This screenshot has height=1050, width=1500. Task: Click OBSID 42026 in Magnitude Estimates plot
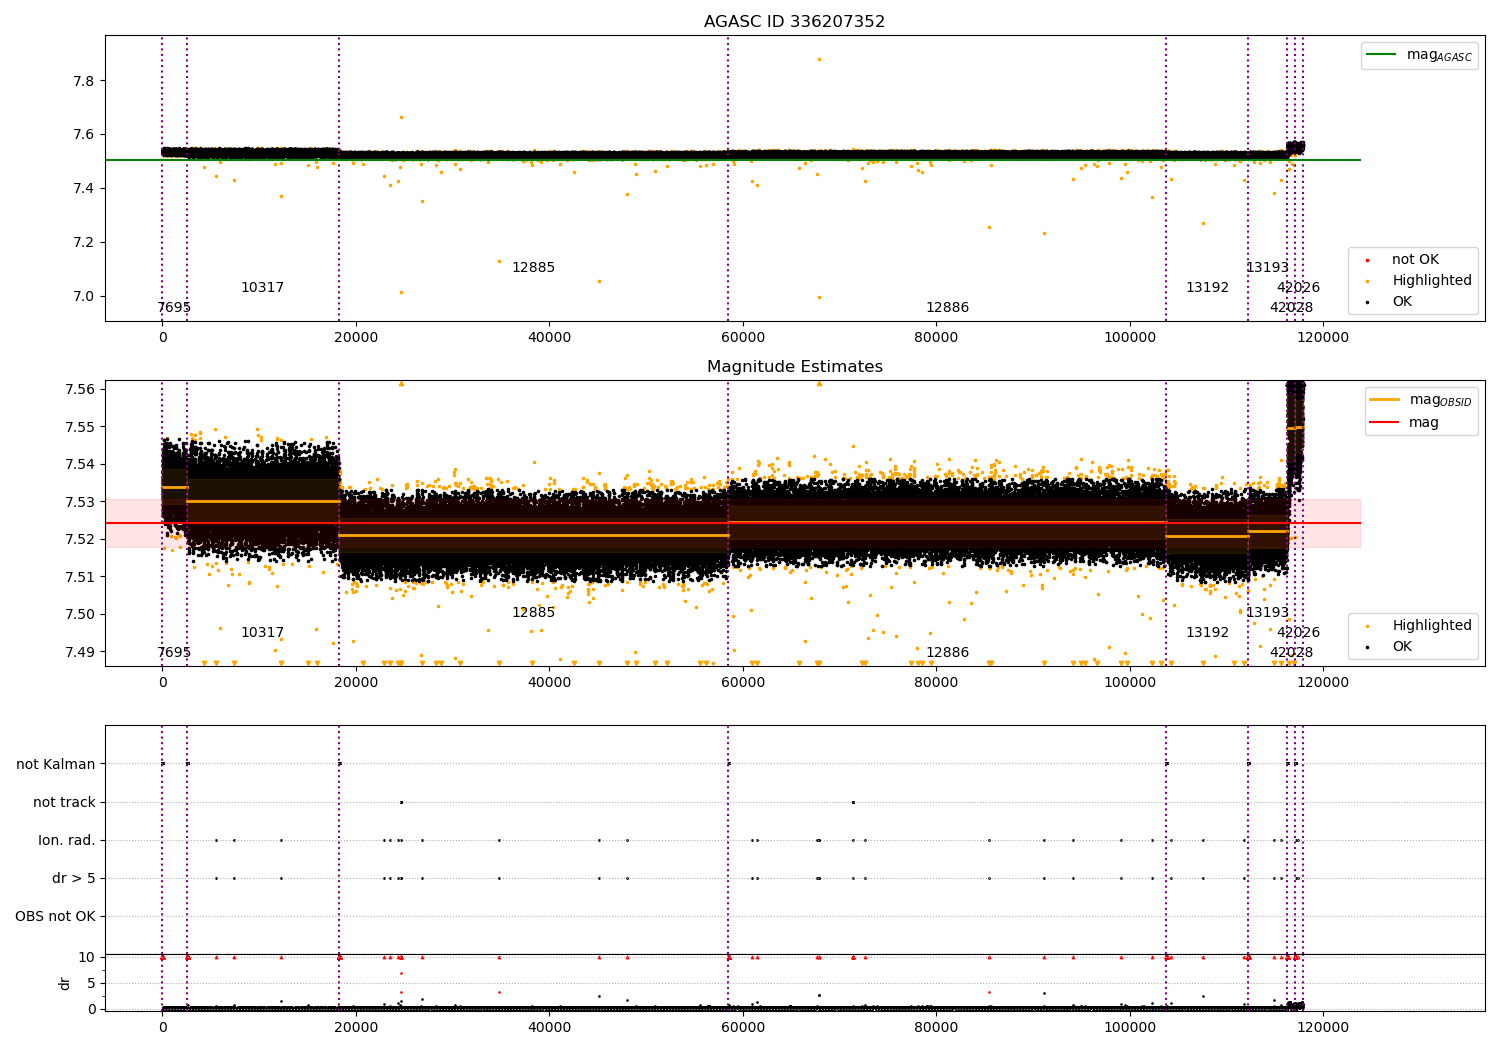pos(1298,633)
